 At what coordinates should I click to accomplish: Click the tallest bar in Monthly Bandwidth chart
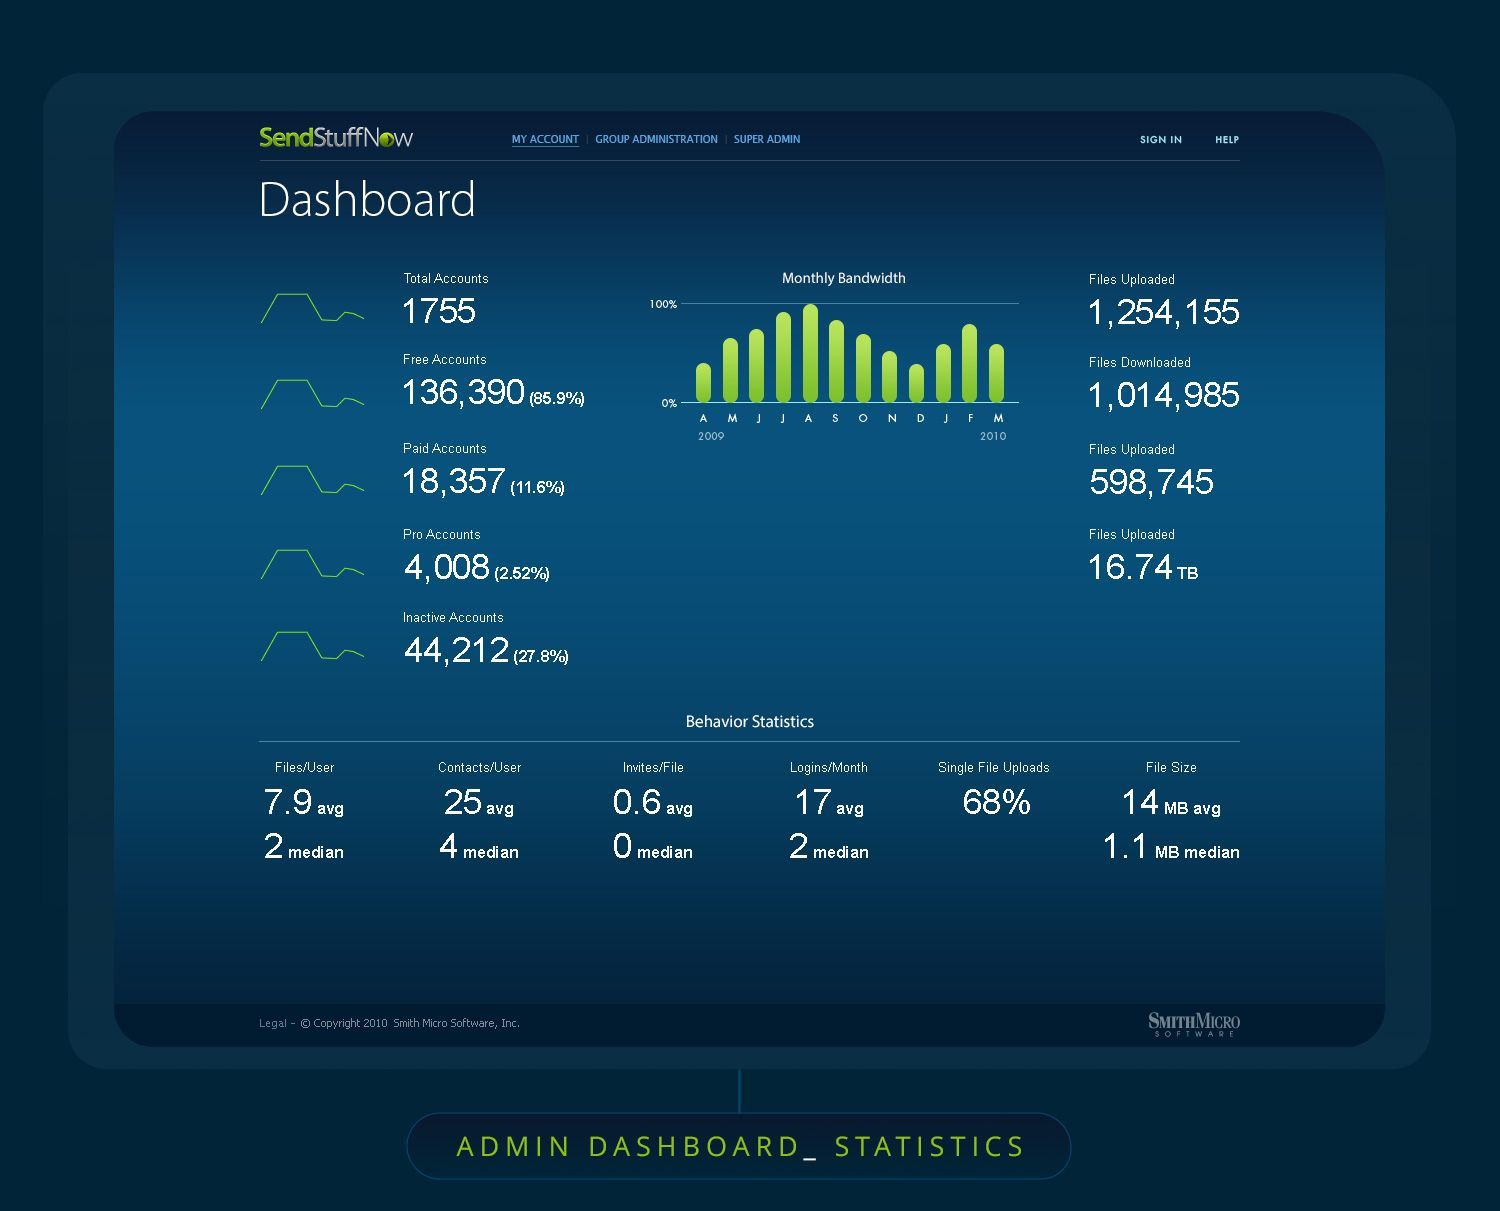click(x=812, y=353)
